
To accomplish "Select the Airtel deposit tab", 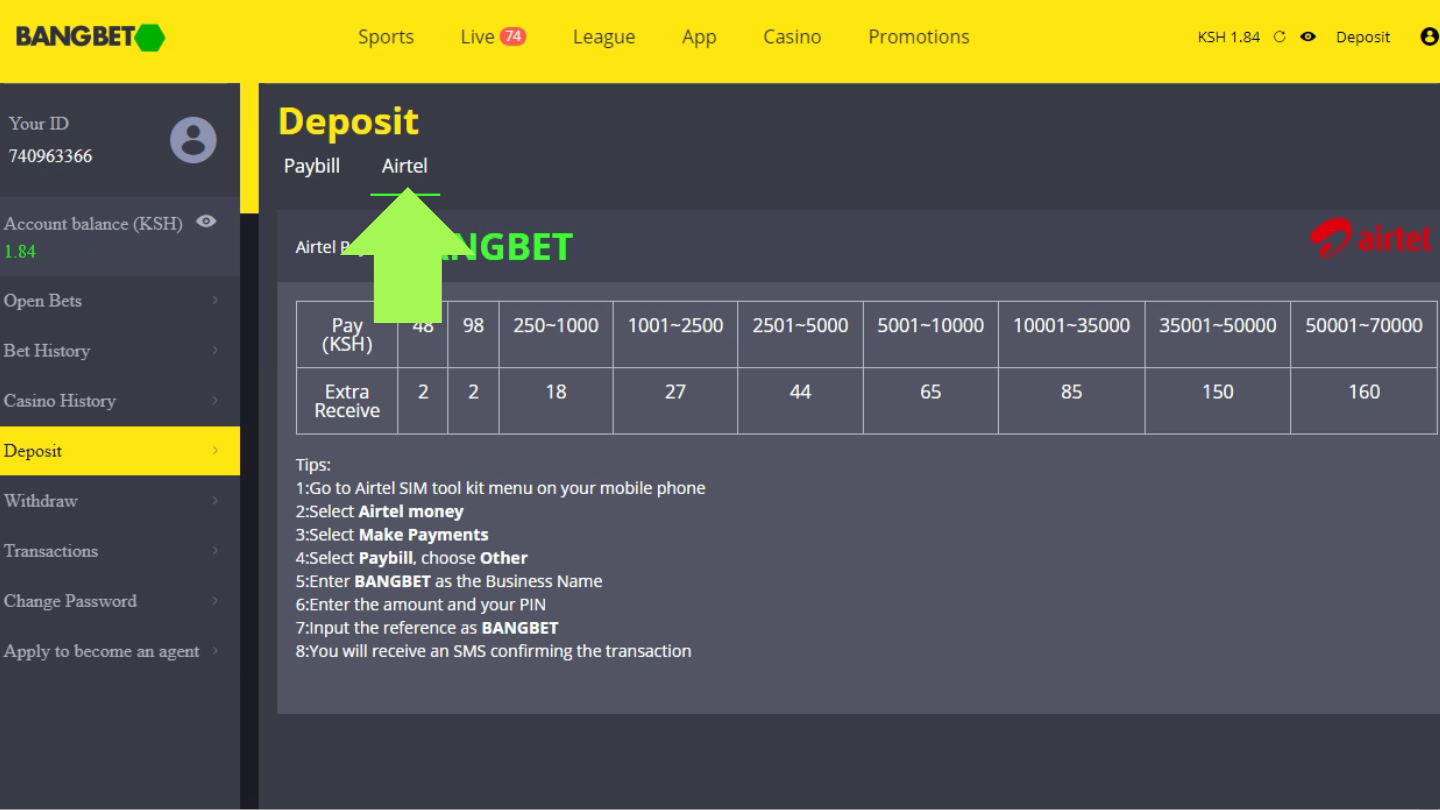I will pos(404,166).
